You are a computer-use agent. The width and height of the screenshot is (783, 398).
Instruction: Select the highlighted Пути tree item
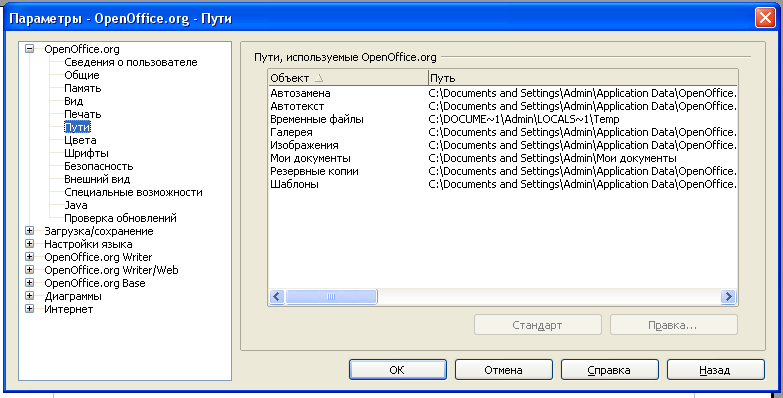[x=77, y=127]
